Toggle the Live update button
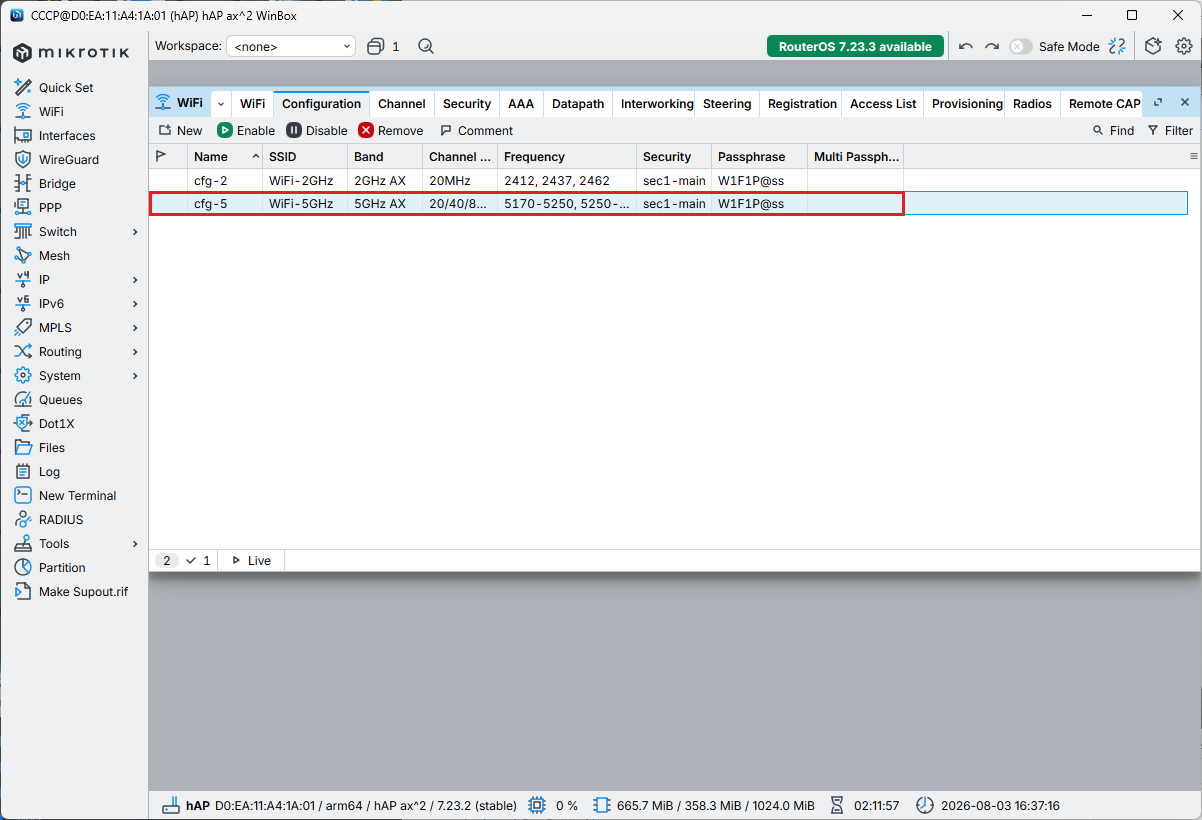1202x820 pixels. coord(251,560)
